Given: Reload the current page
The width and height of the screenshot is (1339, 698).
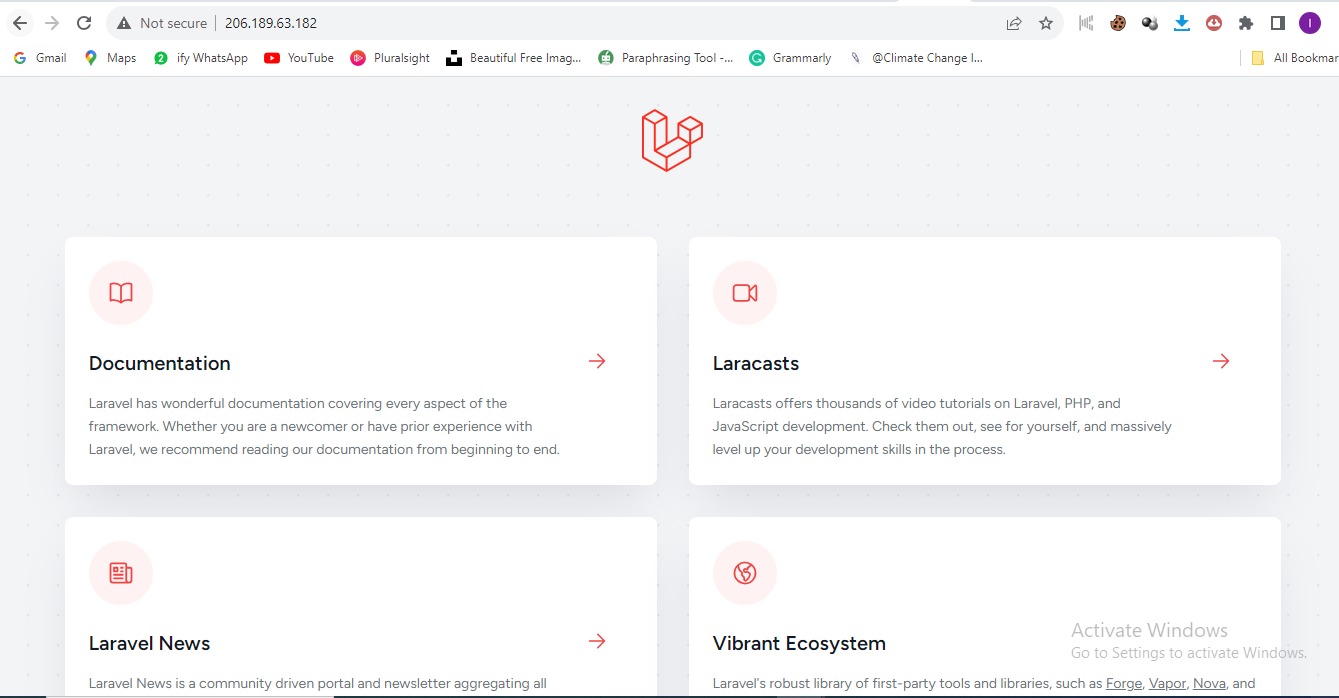Looking at the screenshot, I should (x=84, y=21).
